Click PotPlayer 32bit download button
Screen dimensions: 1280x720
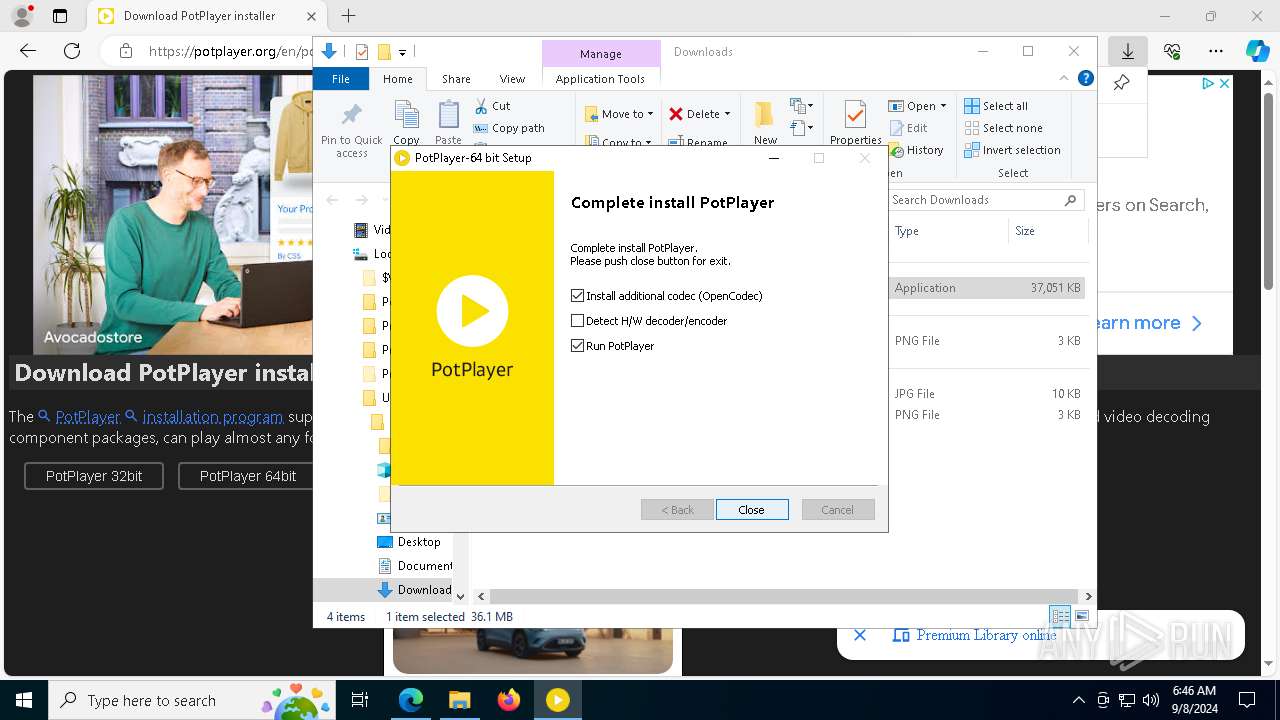click(x=94, y=476)
